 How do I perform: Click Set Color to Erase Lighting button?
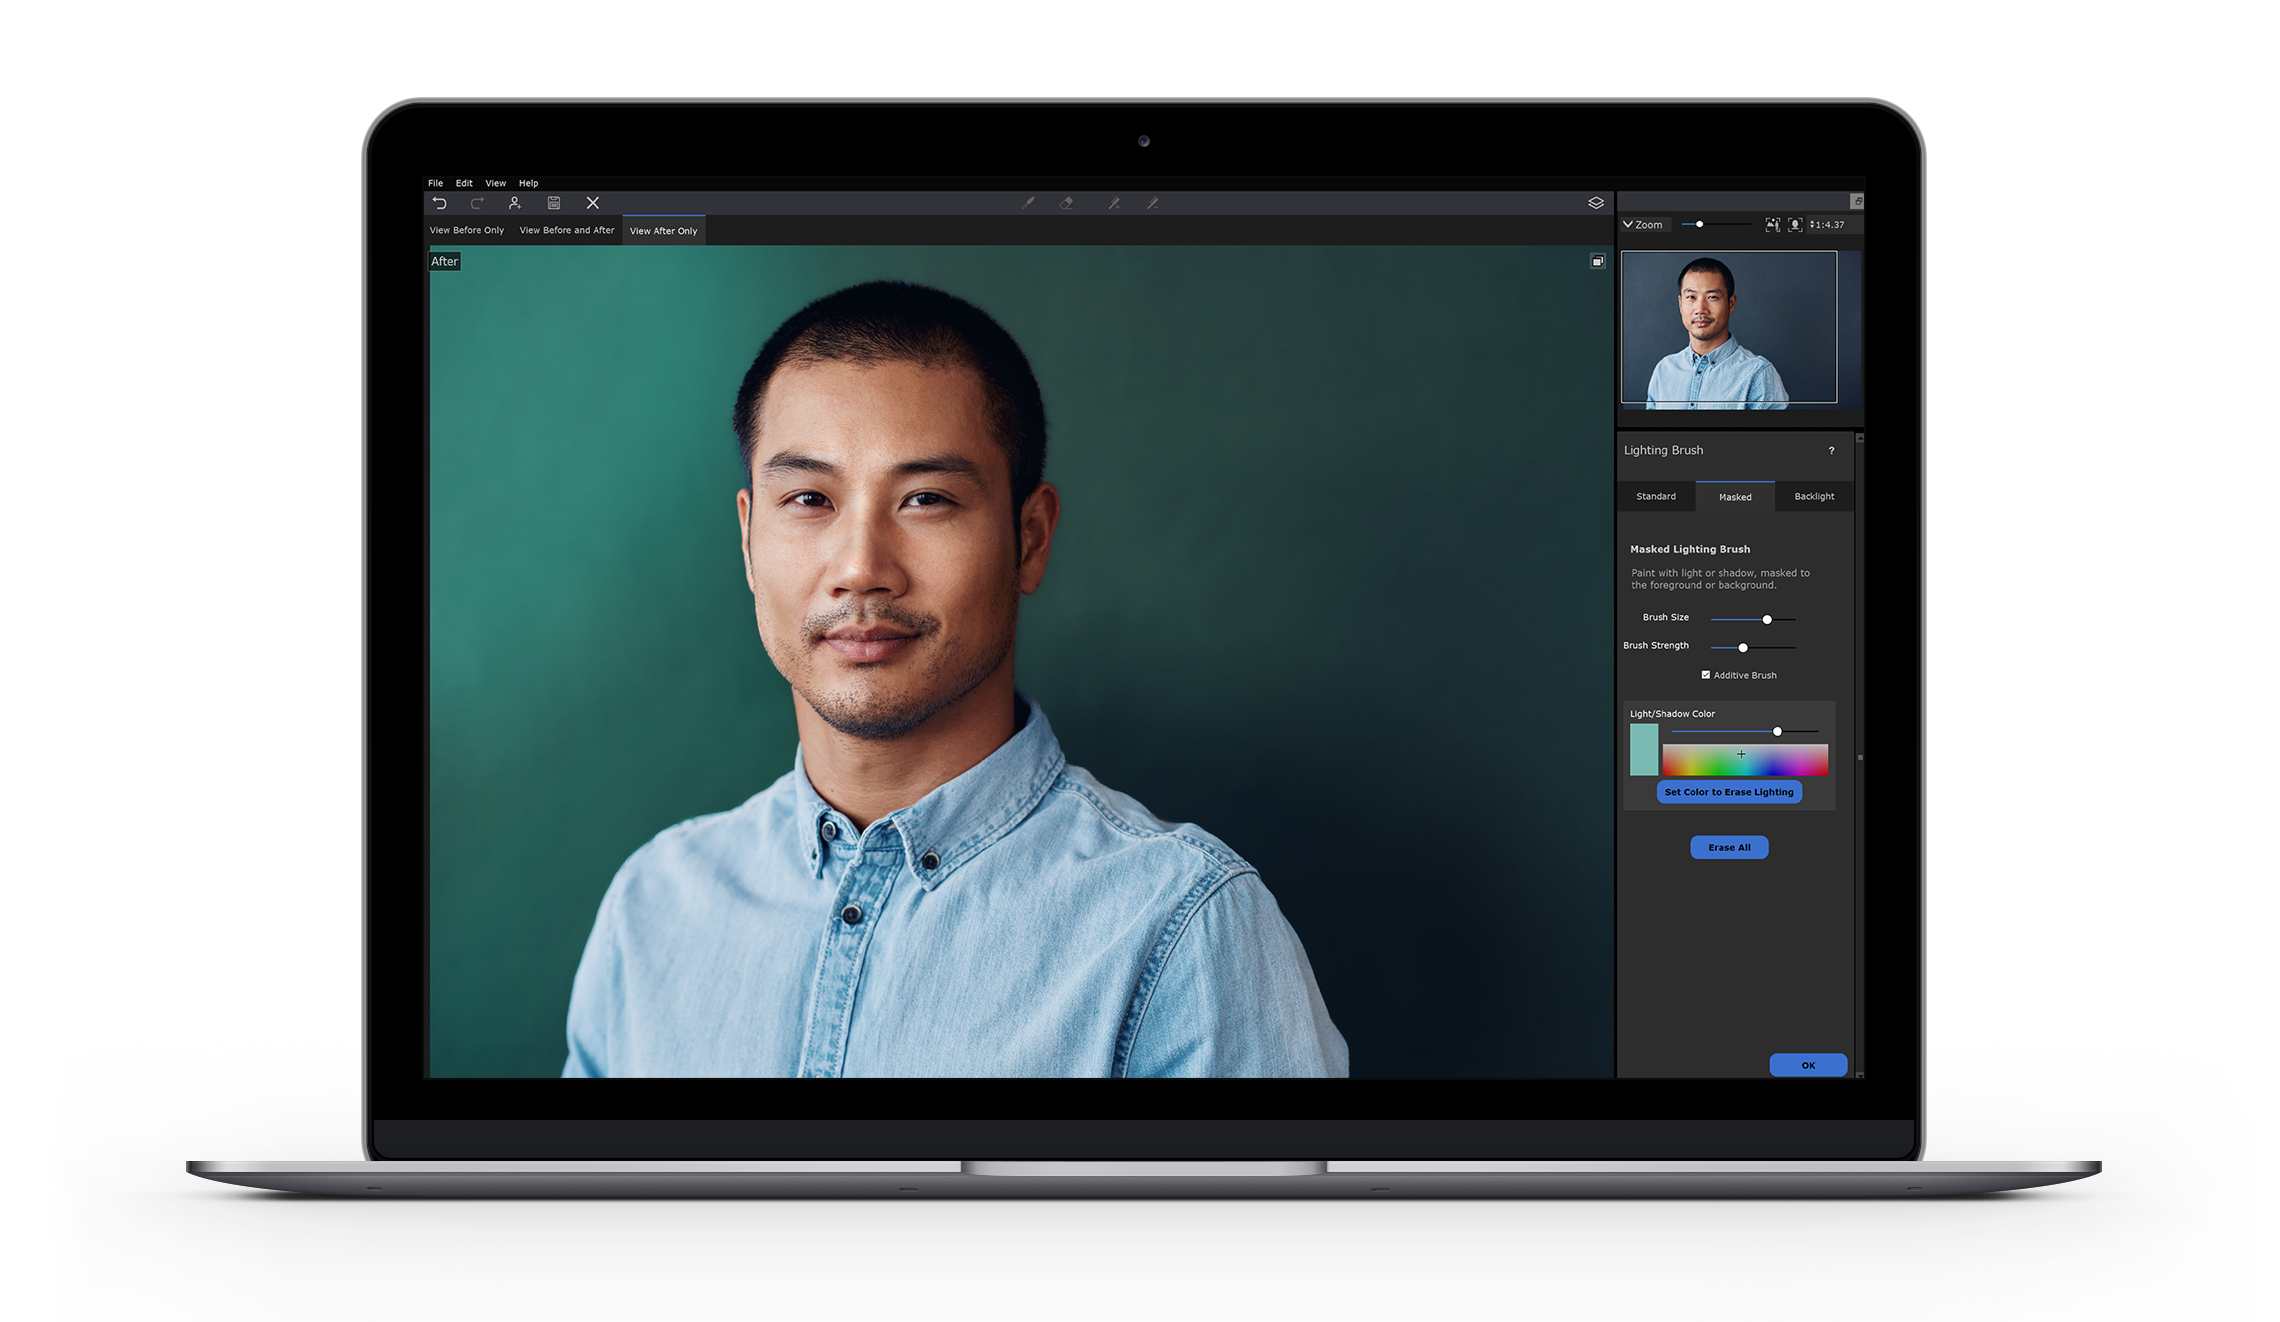click(x=1729, y=792)
